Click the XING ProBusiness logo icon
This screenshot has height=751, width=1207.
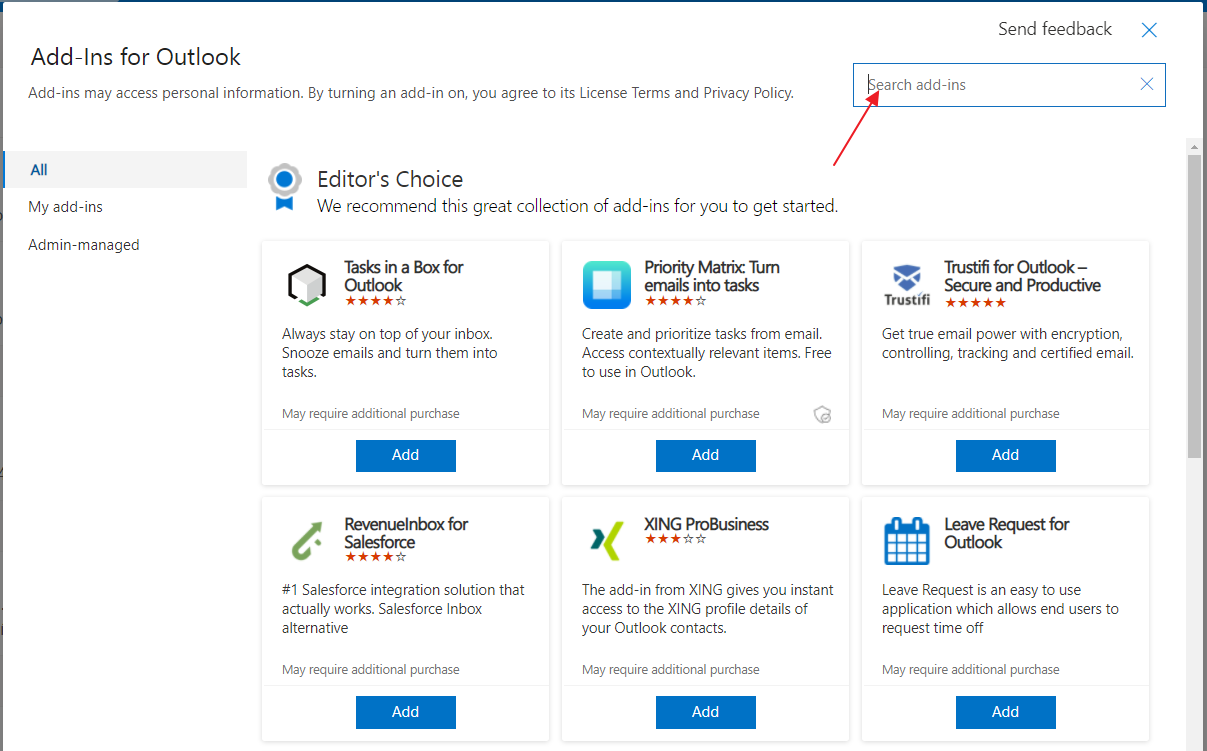click(x=606, y=541)
